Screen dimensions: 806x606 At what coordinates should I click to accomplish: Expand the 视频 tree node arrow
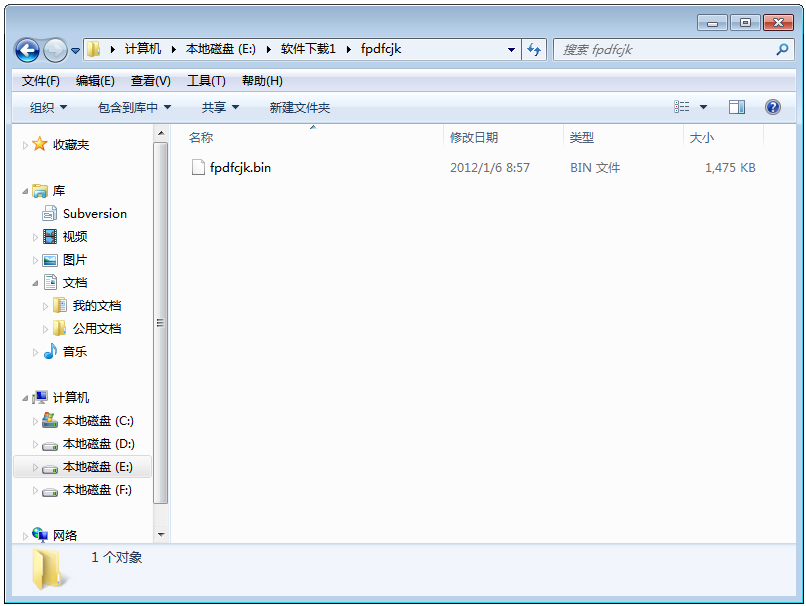tap(35, 237)
